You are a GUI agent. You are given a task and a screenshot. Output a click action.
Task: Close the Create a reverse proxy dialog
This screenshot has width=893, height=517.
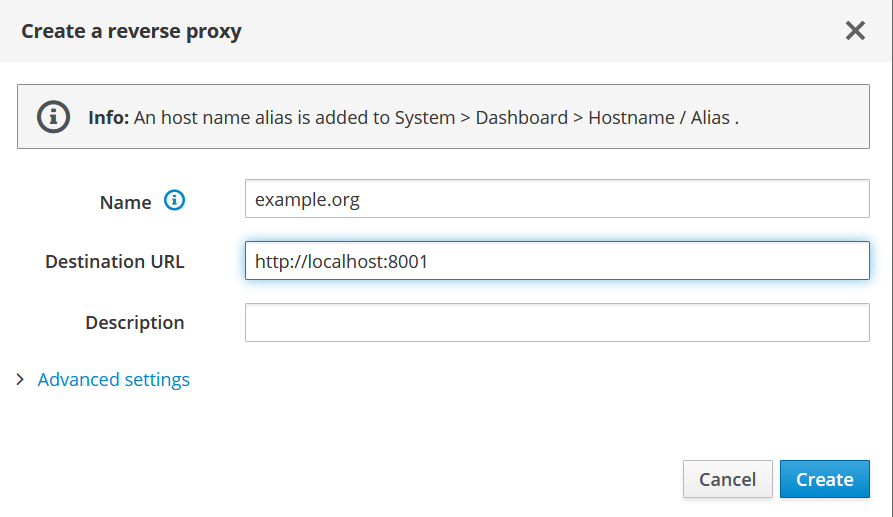855,31
